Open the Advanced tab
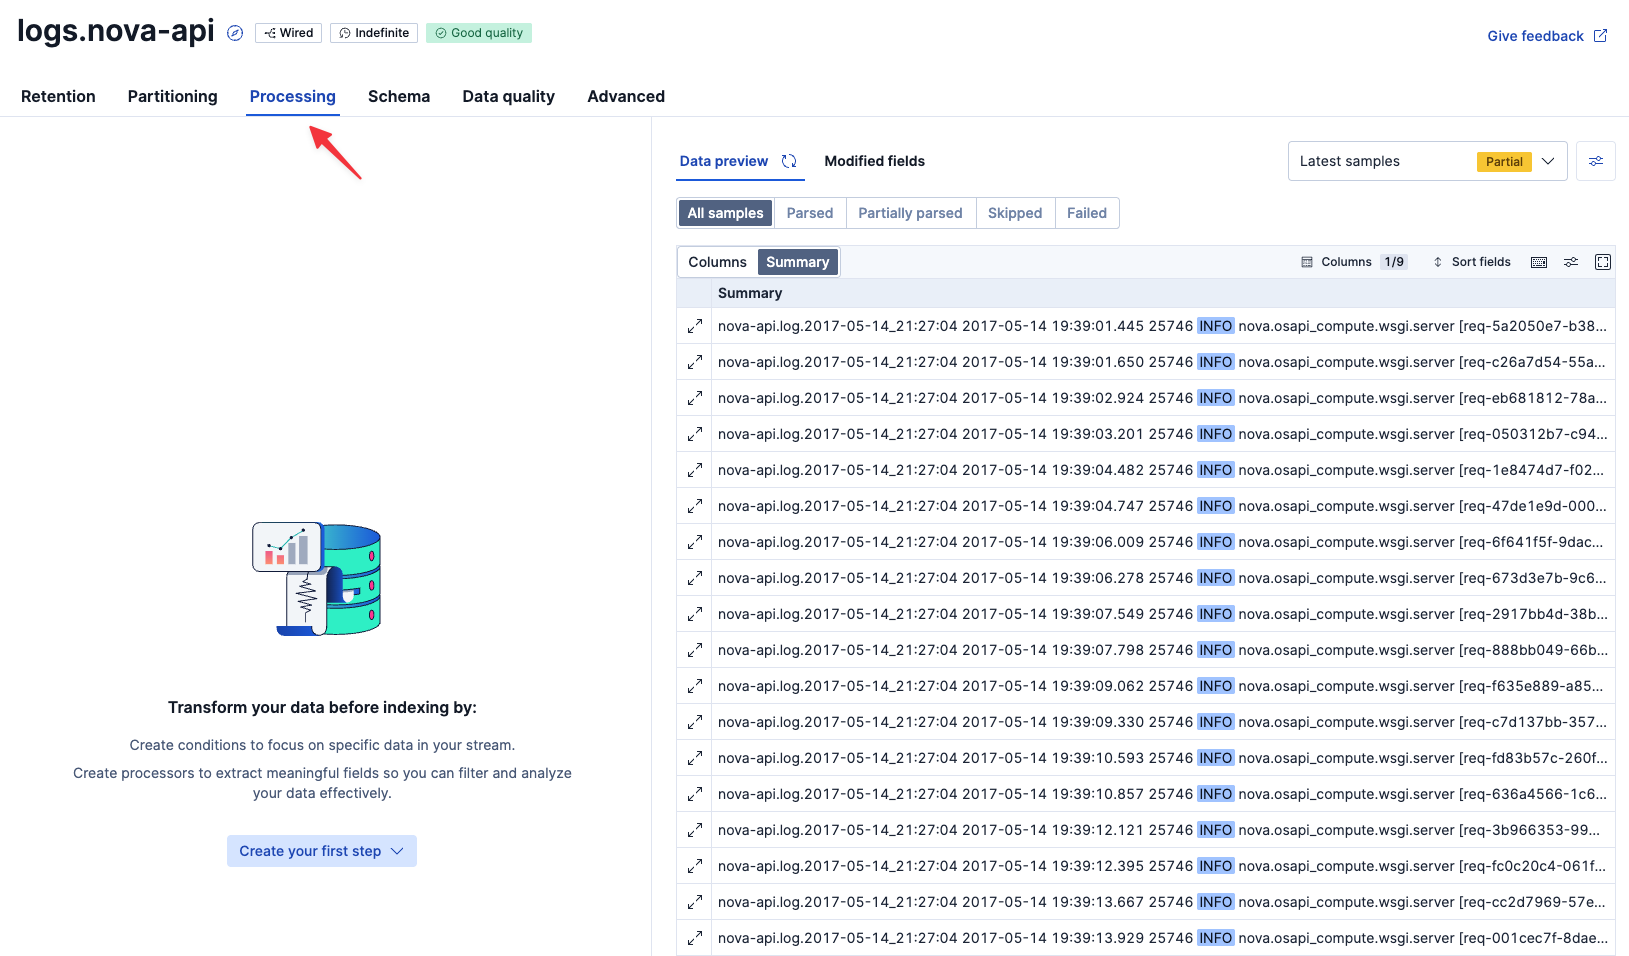 [626, 96]
